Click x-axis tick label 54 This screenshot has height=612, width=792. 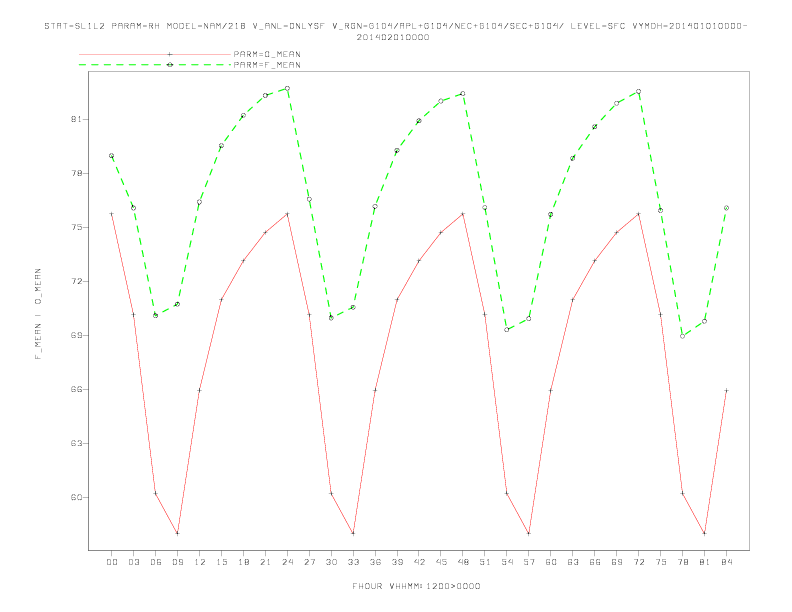point(507,562)
